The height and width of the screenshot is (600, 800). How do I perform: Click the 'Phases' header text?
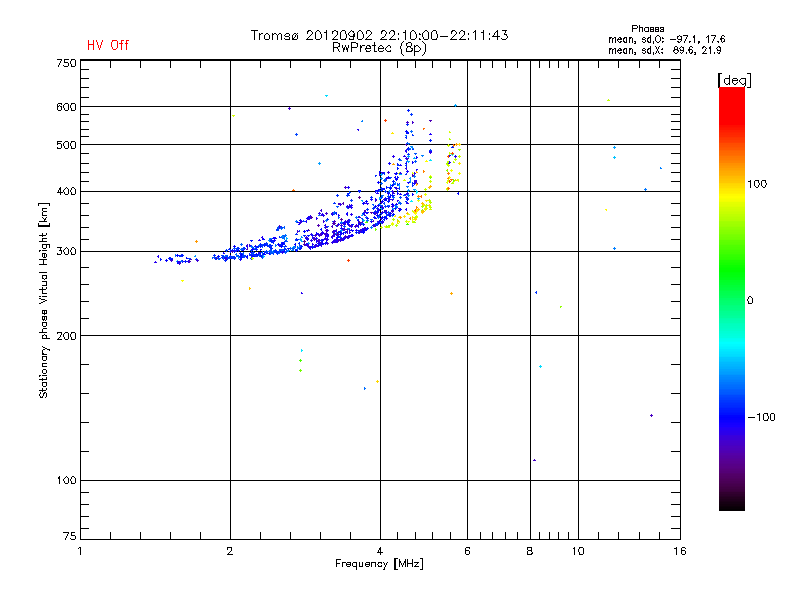point(647,29)
